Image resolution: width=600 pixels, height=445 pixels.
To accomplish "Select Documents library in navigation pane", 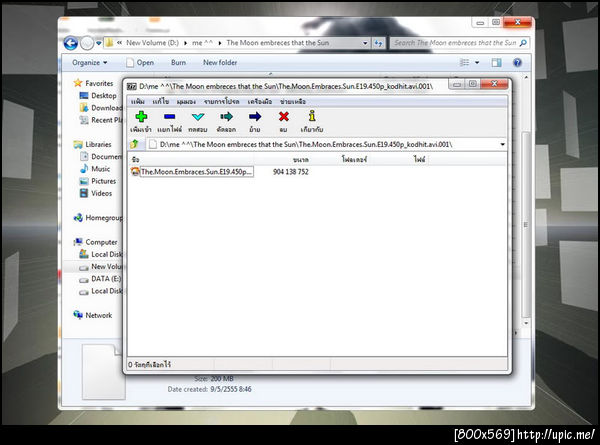I will pos(101,156).
